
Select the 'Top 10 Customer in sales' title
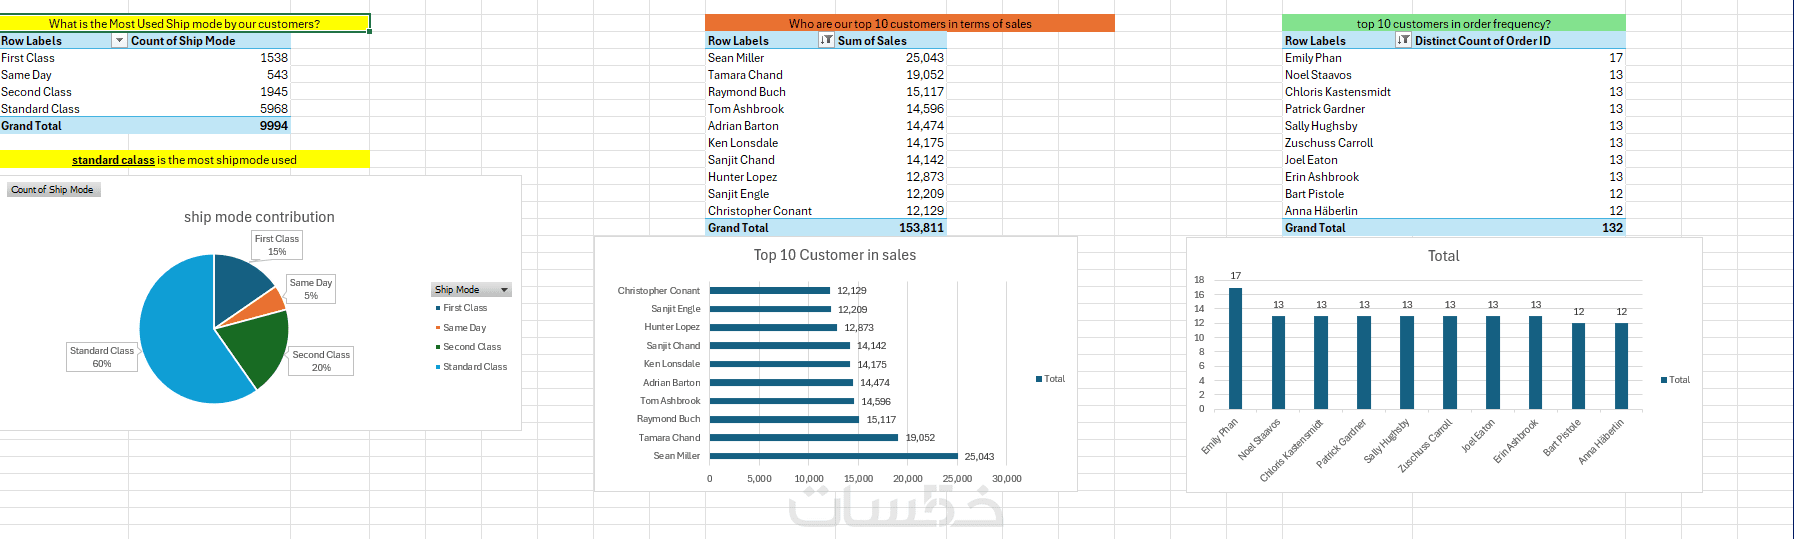pos(834,255)
